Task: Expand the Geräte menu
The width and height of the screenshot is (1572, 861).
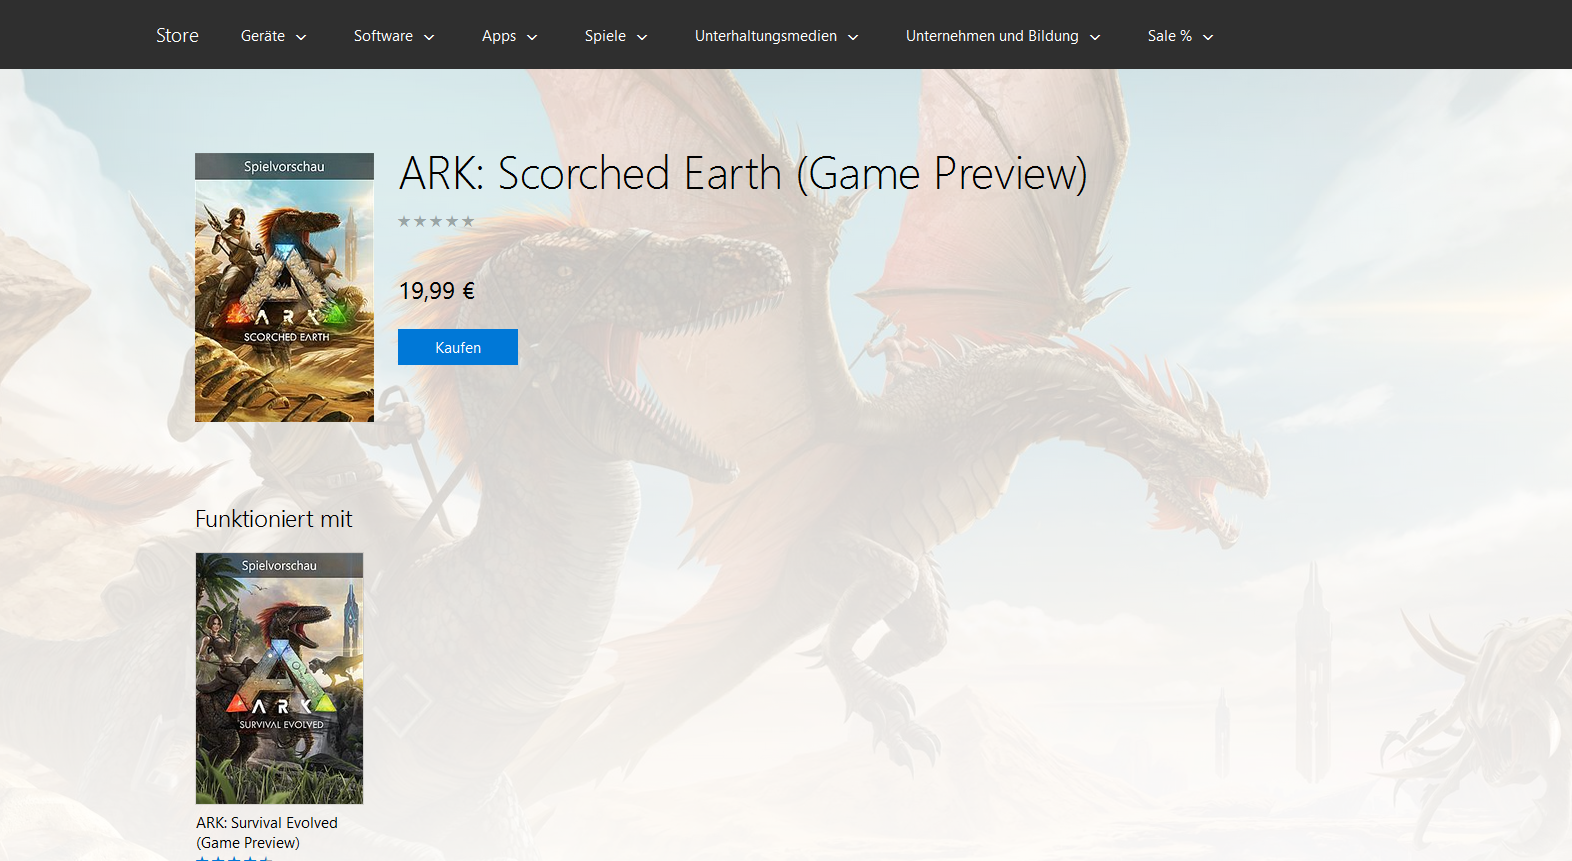Action: [x=273, y=36]
